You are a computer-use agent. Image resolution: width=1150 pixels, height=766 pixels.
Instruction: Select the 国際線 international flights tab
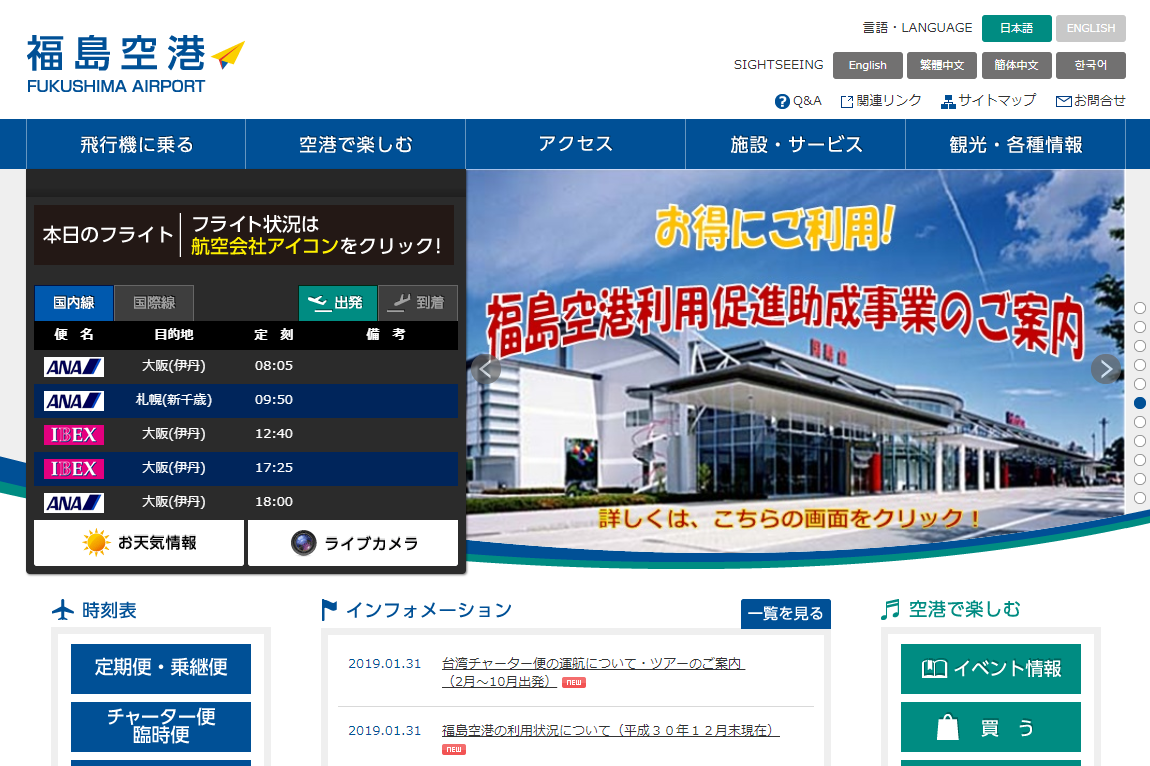(x=154, y=303)
